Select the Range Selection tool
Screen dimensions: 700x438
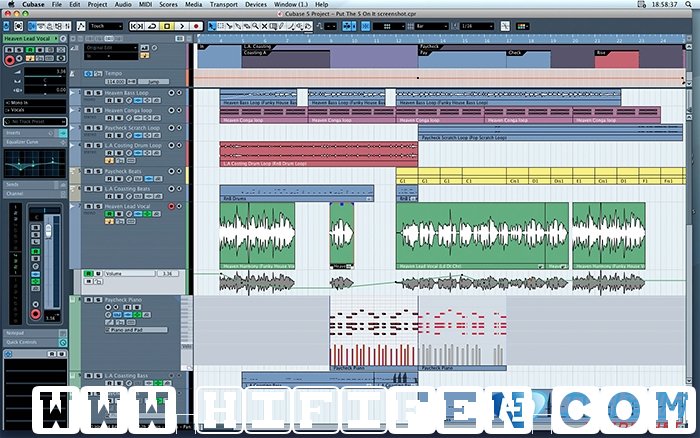click(221, 26)
